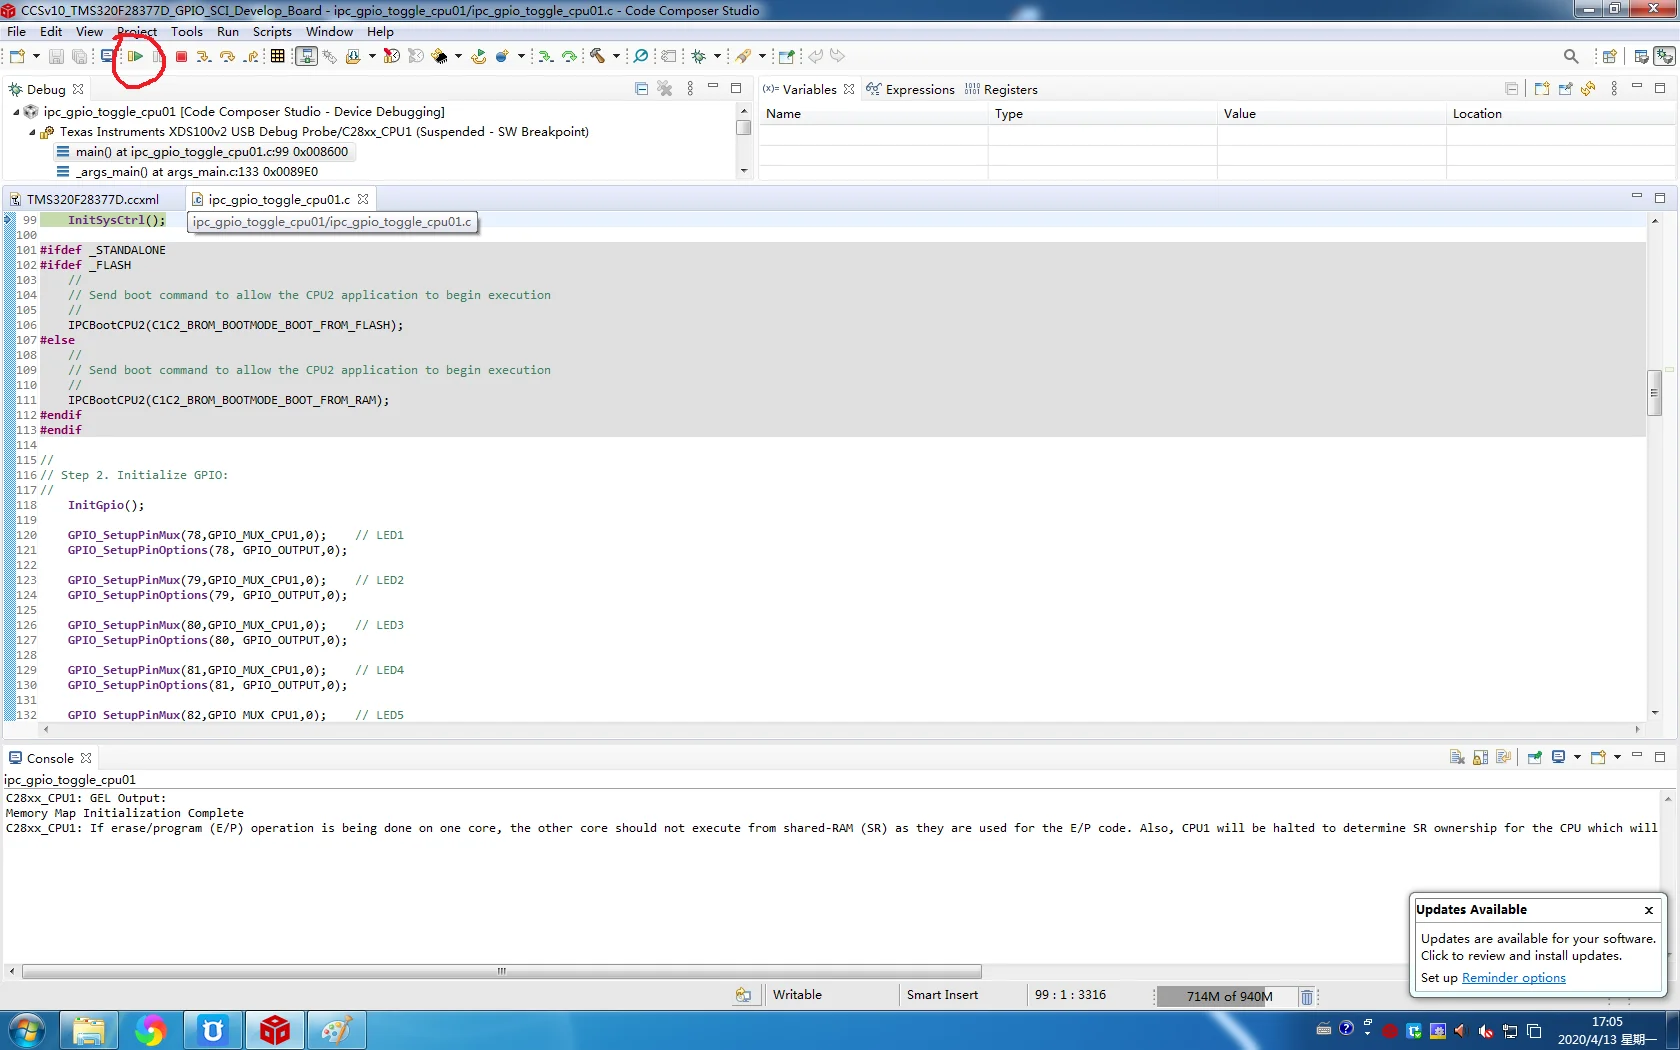Toggle the Real-time mode clock icon
This screenshot has height=1050, width=1680.
pos(392,57)
